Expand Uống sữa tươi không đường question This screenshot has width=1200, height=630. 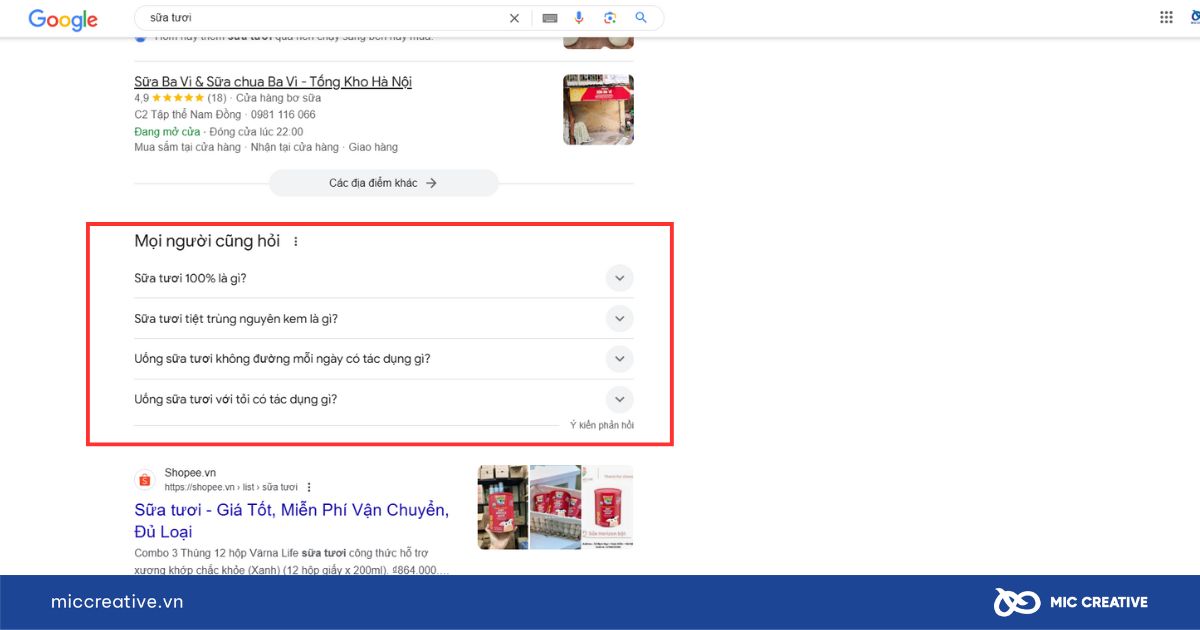[x=384, y=359]
